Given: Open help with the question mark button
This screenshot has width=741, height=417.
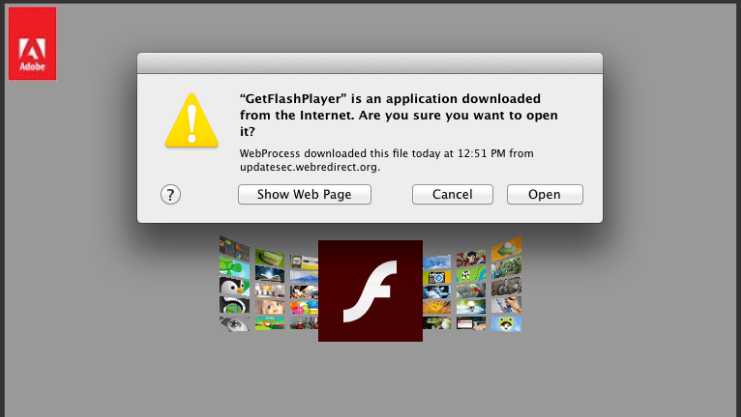Looking at the screenshot, I should click(x=171, y=195).
